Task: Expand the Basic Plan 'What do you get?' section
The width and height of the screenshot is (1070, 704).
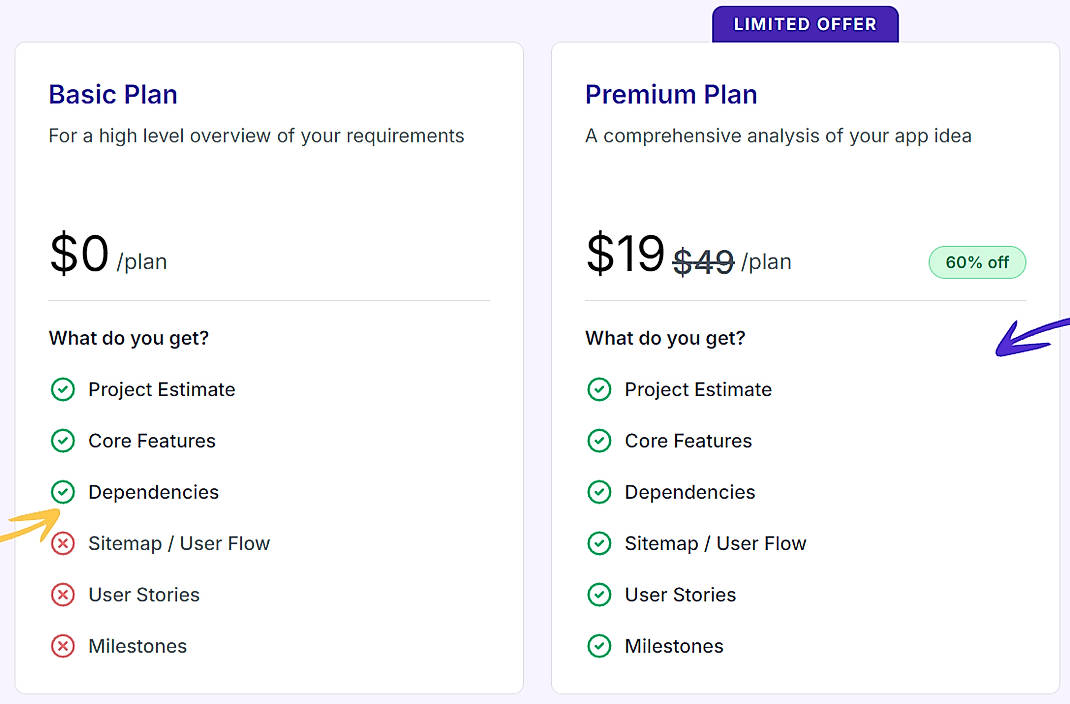Action: click(x=128, y=338)
